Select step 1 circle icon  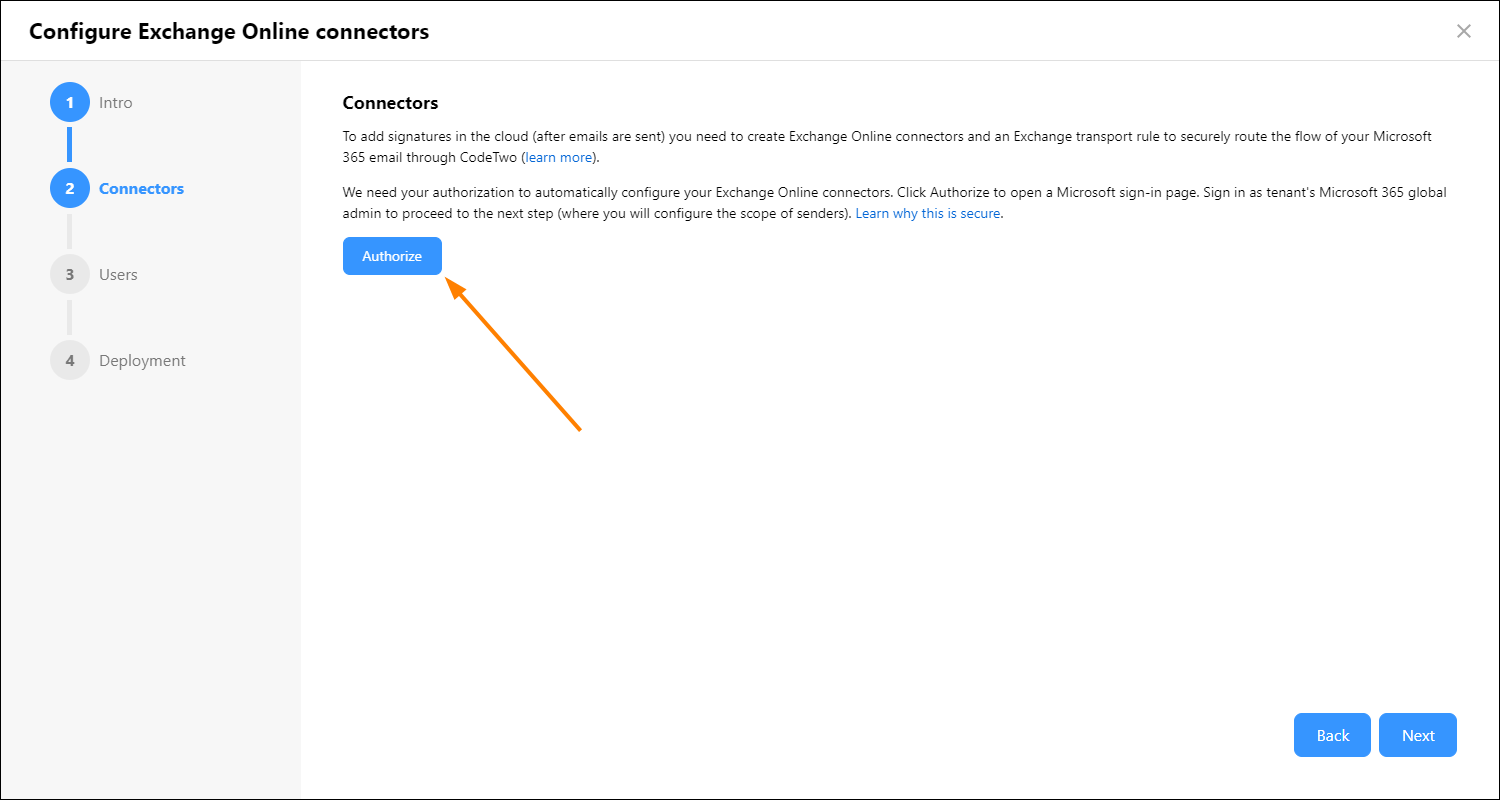point(70,102)
